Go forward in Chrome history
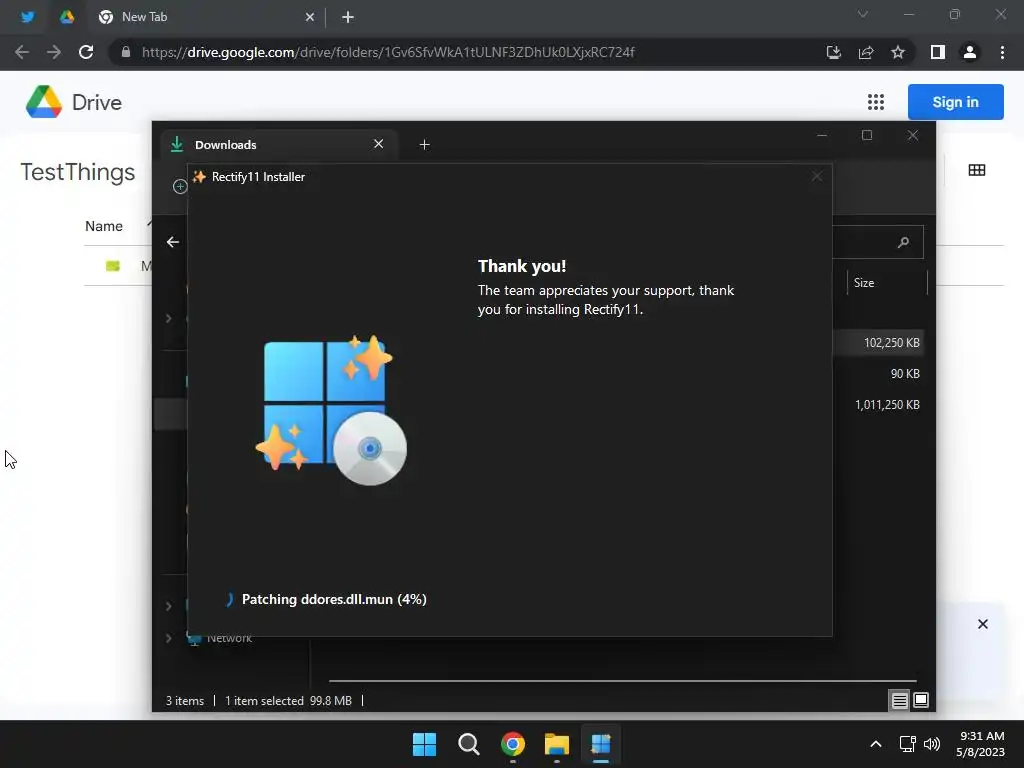This screenshot has width=1024, height=768. (x=54, y=52)
